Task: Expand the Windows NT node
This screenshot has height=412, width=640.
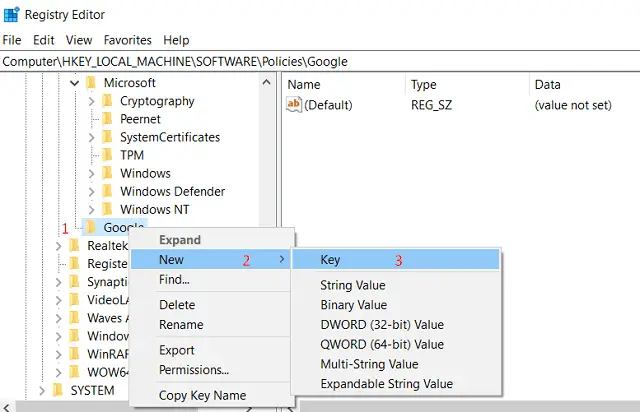Action: point(91,210)
